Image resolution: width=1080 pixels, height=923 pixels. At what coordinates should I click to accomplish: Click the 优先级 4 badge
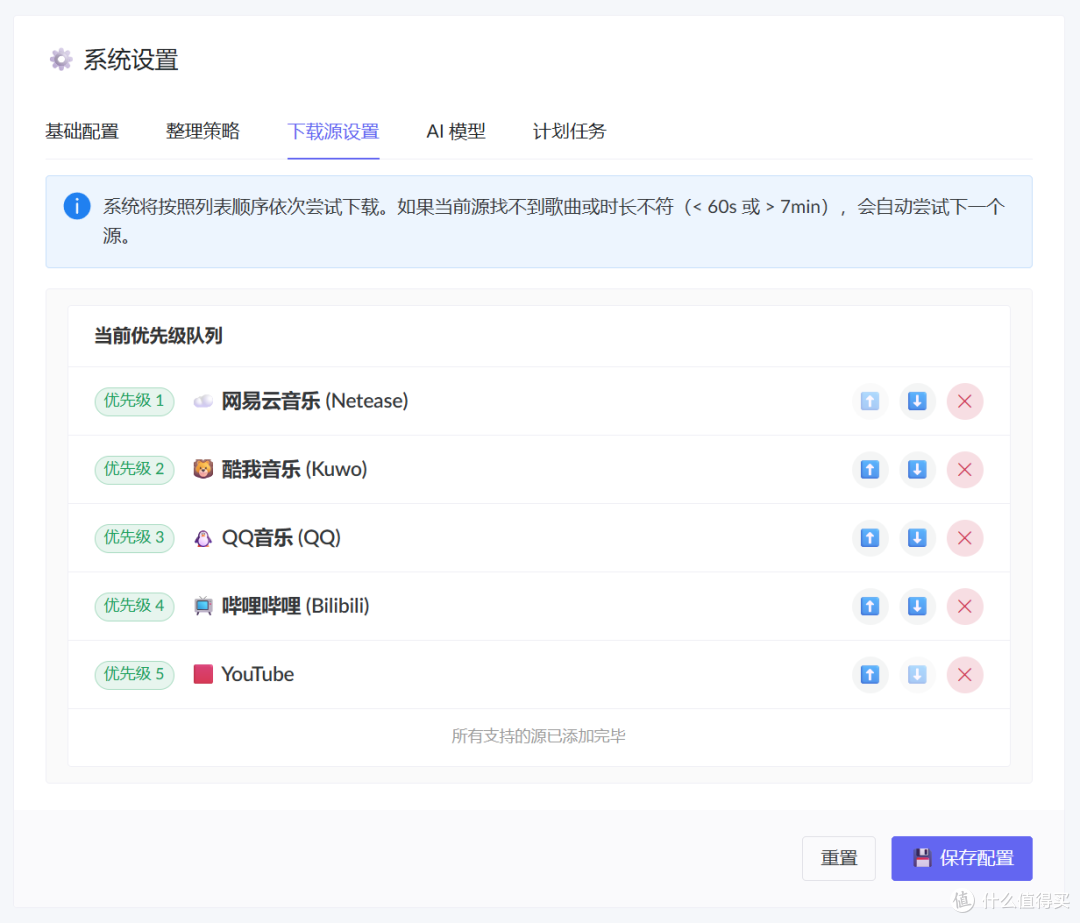pyautogui.click(x=134, y=606)
